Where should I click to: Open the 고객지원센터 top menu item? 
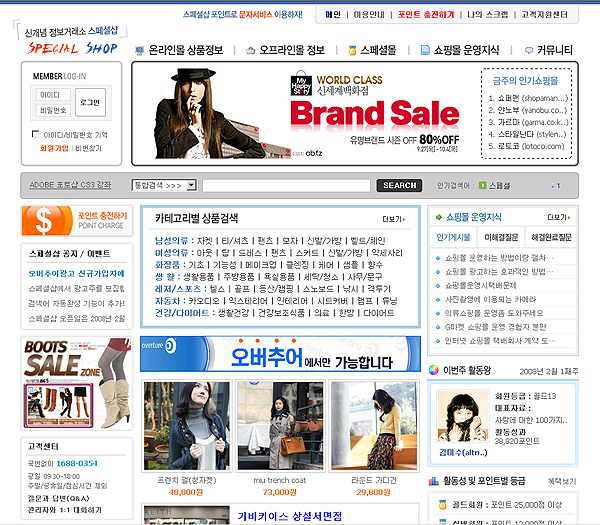pos(545,15)
